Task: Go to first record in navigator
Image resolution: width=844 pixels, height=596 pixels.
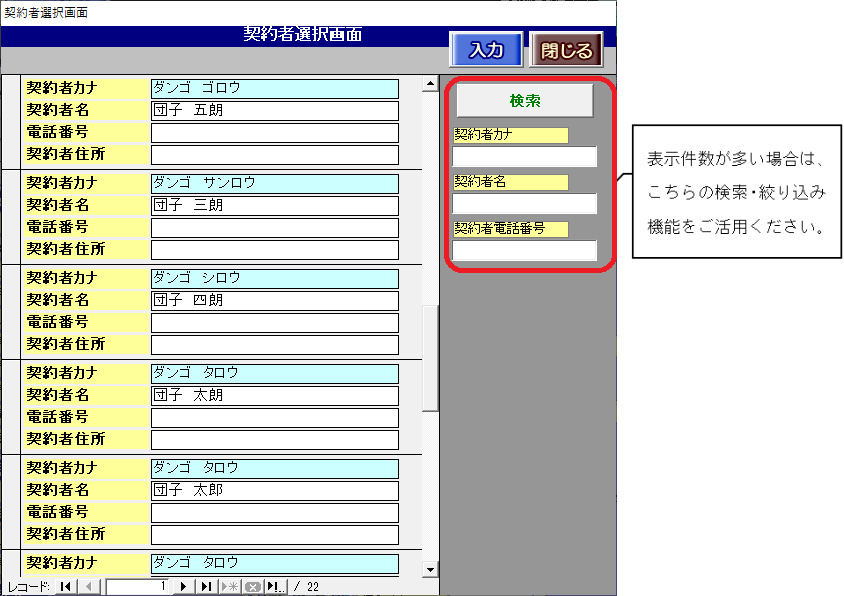Action: (x=66, y=587)
